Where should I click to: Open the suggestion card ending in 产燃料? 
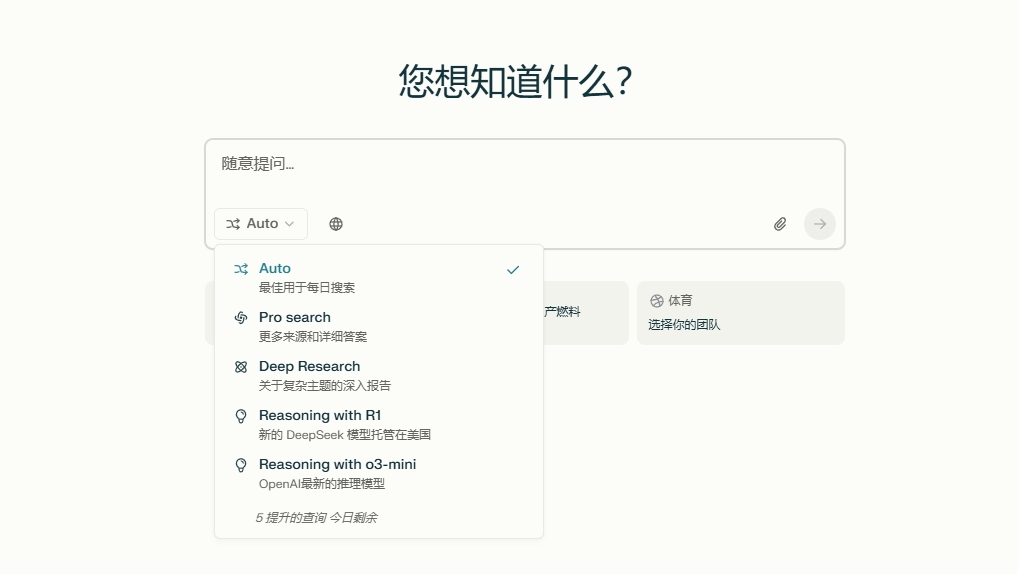(x=584, y=312)
